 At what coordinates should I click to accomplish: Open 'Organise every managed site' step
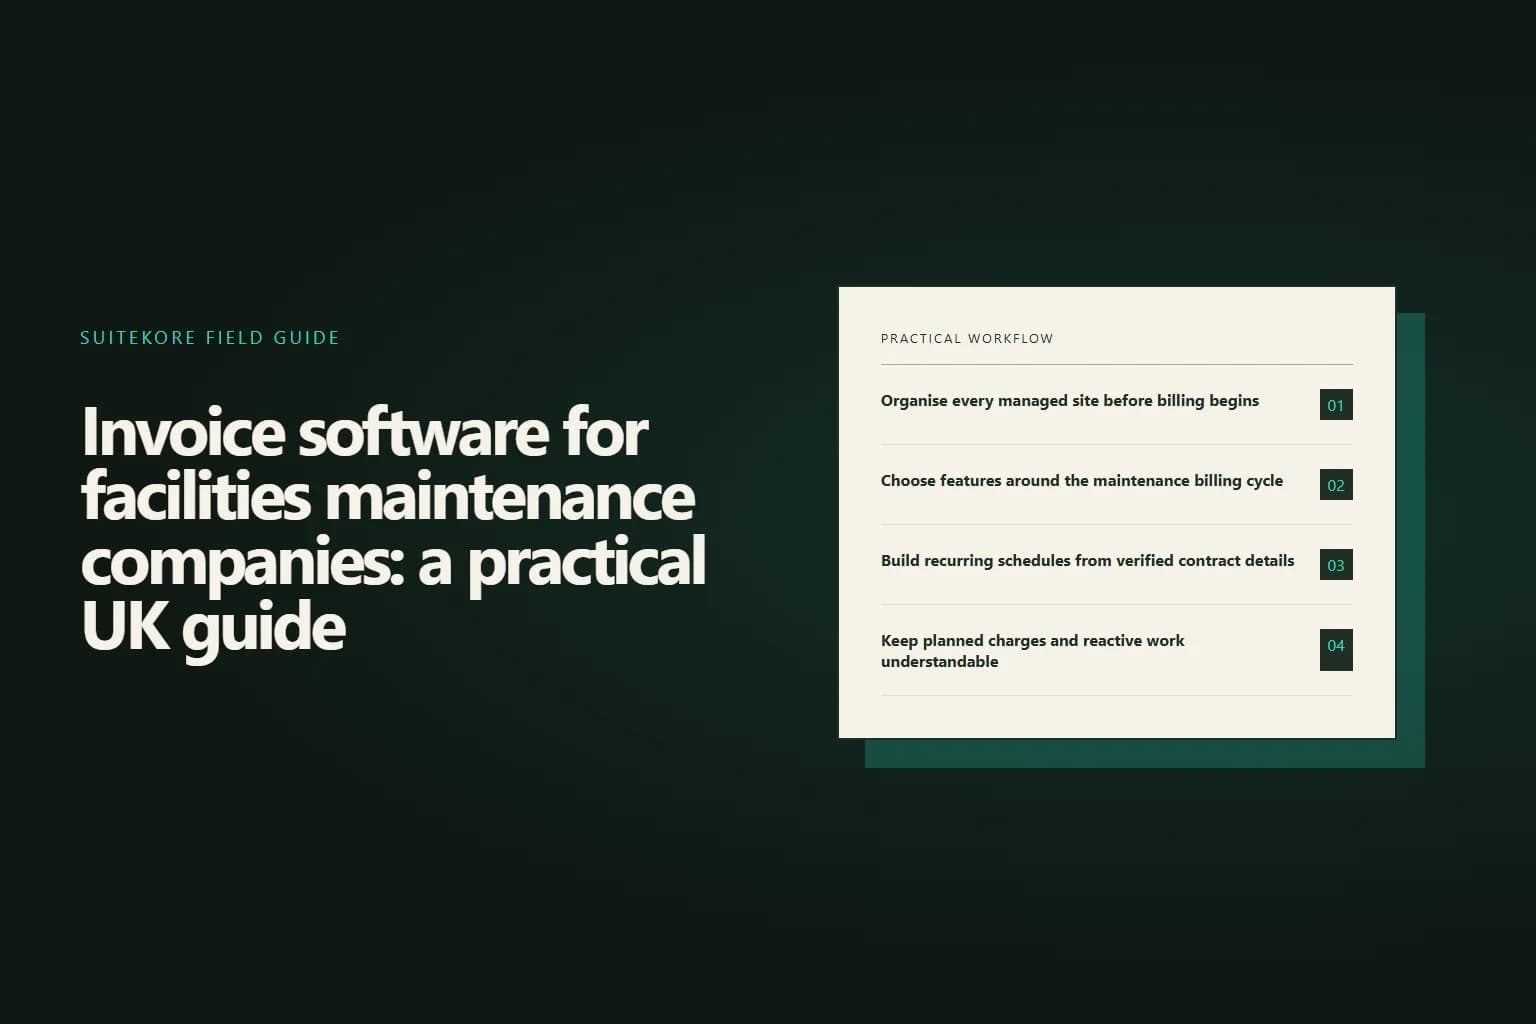coord(1116,405)
